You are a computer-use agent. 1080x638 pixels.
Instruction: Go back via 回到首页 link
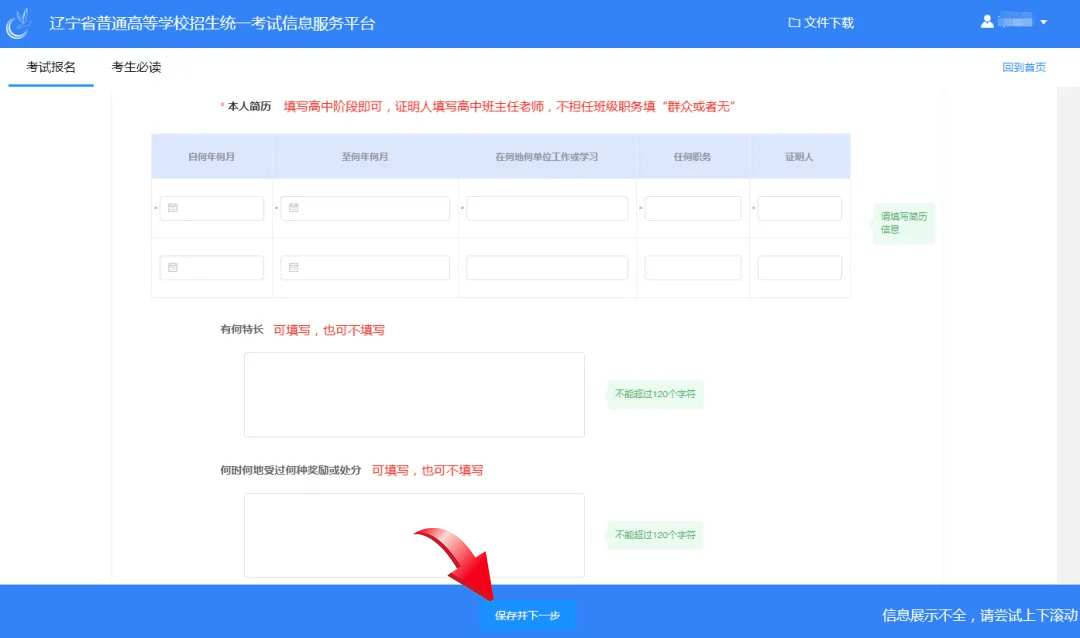pos(1024,68)
